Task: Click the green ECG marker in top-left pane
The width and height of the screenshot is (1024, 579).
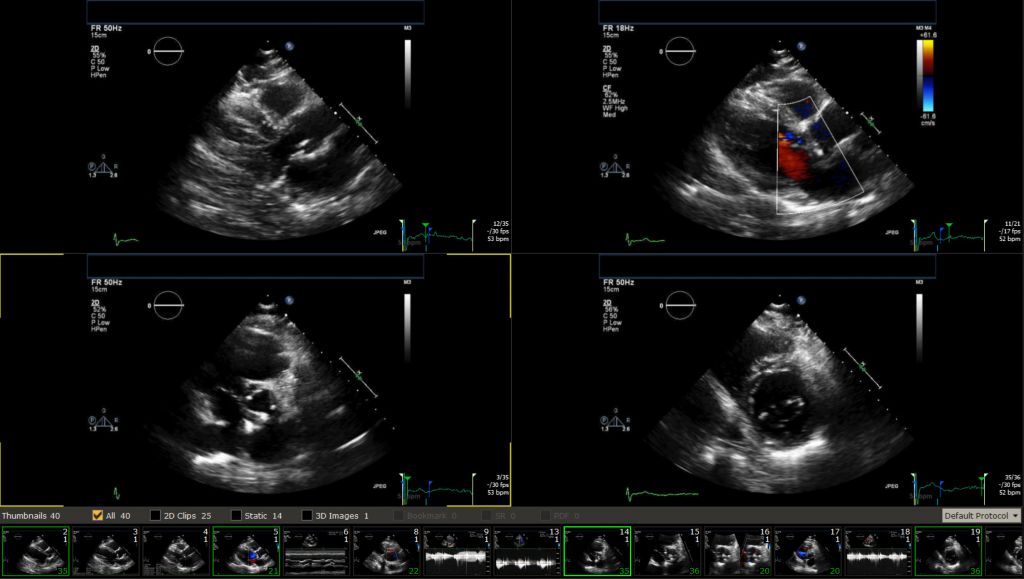Action: [x=425, y=225]
